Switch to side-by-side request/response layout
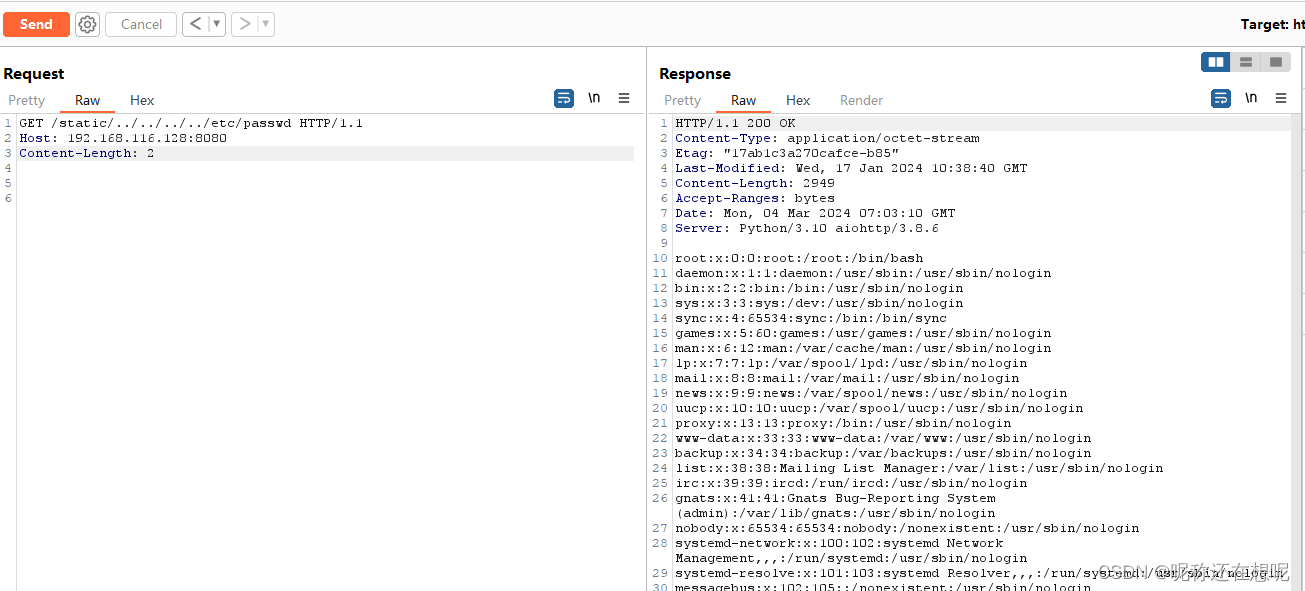 coord(1216,62)
